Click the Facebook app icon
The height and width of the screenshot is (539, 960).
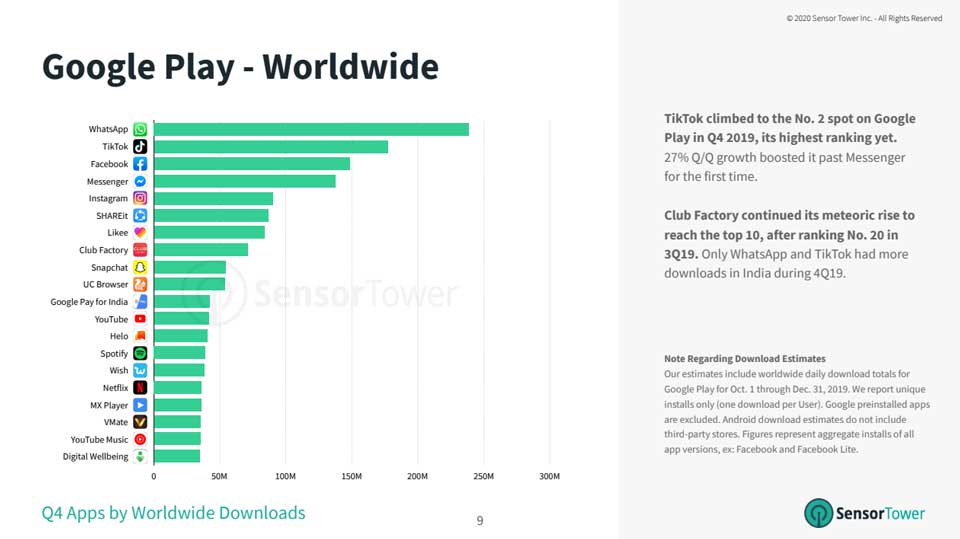(x=140, y=164)
